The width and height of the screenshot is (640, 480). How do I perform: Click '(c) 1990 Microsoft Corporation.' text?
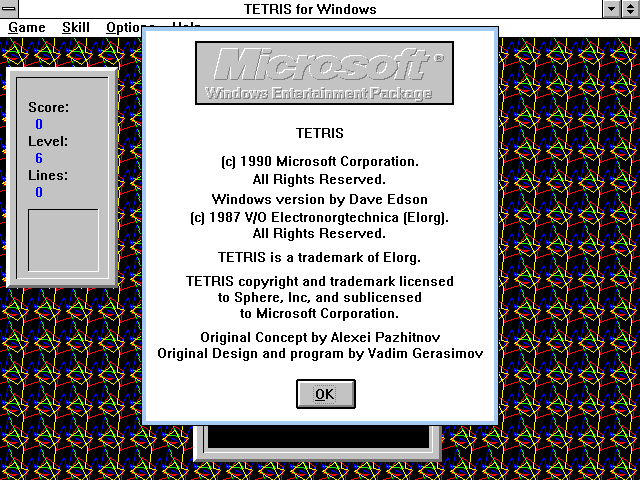click(320, 162)
